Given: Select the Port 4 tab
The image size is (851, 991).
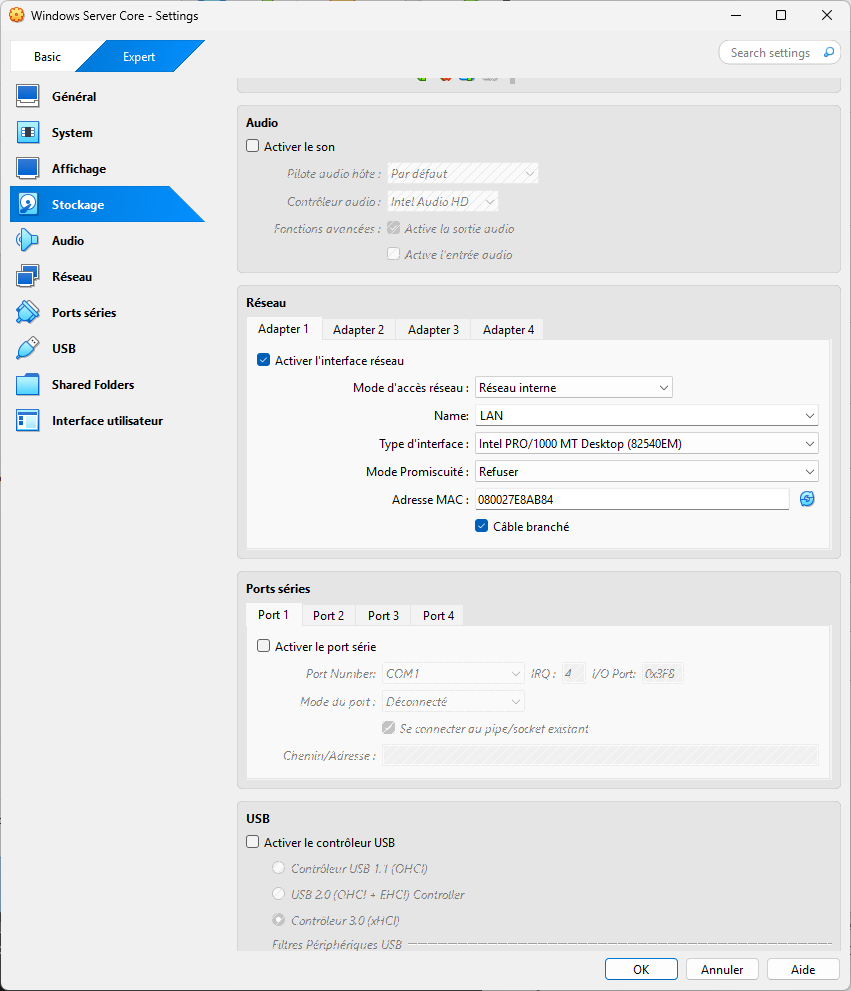Looking at the screenshot, I should pos(438,615).
